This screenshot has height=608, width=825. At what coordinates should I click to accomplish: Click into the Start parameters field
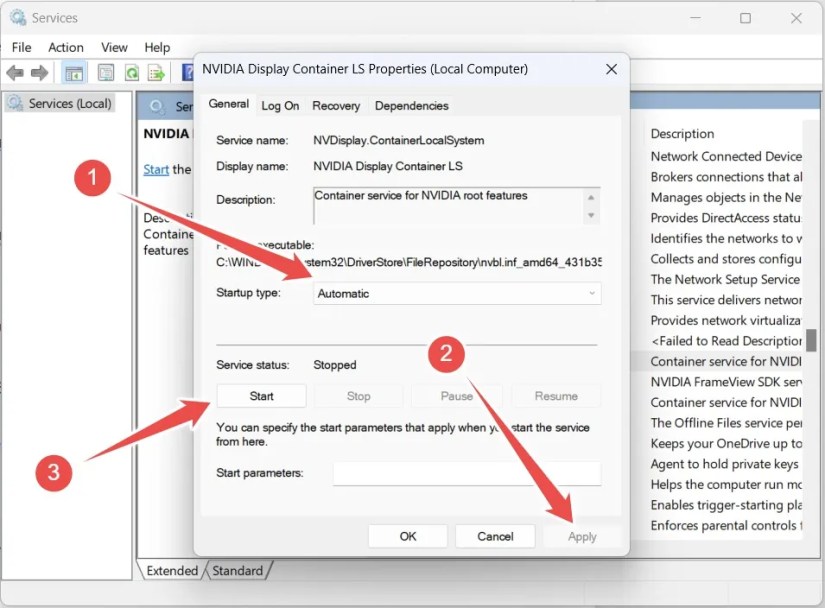(467, 473)
